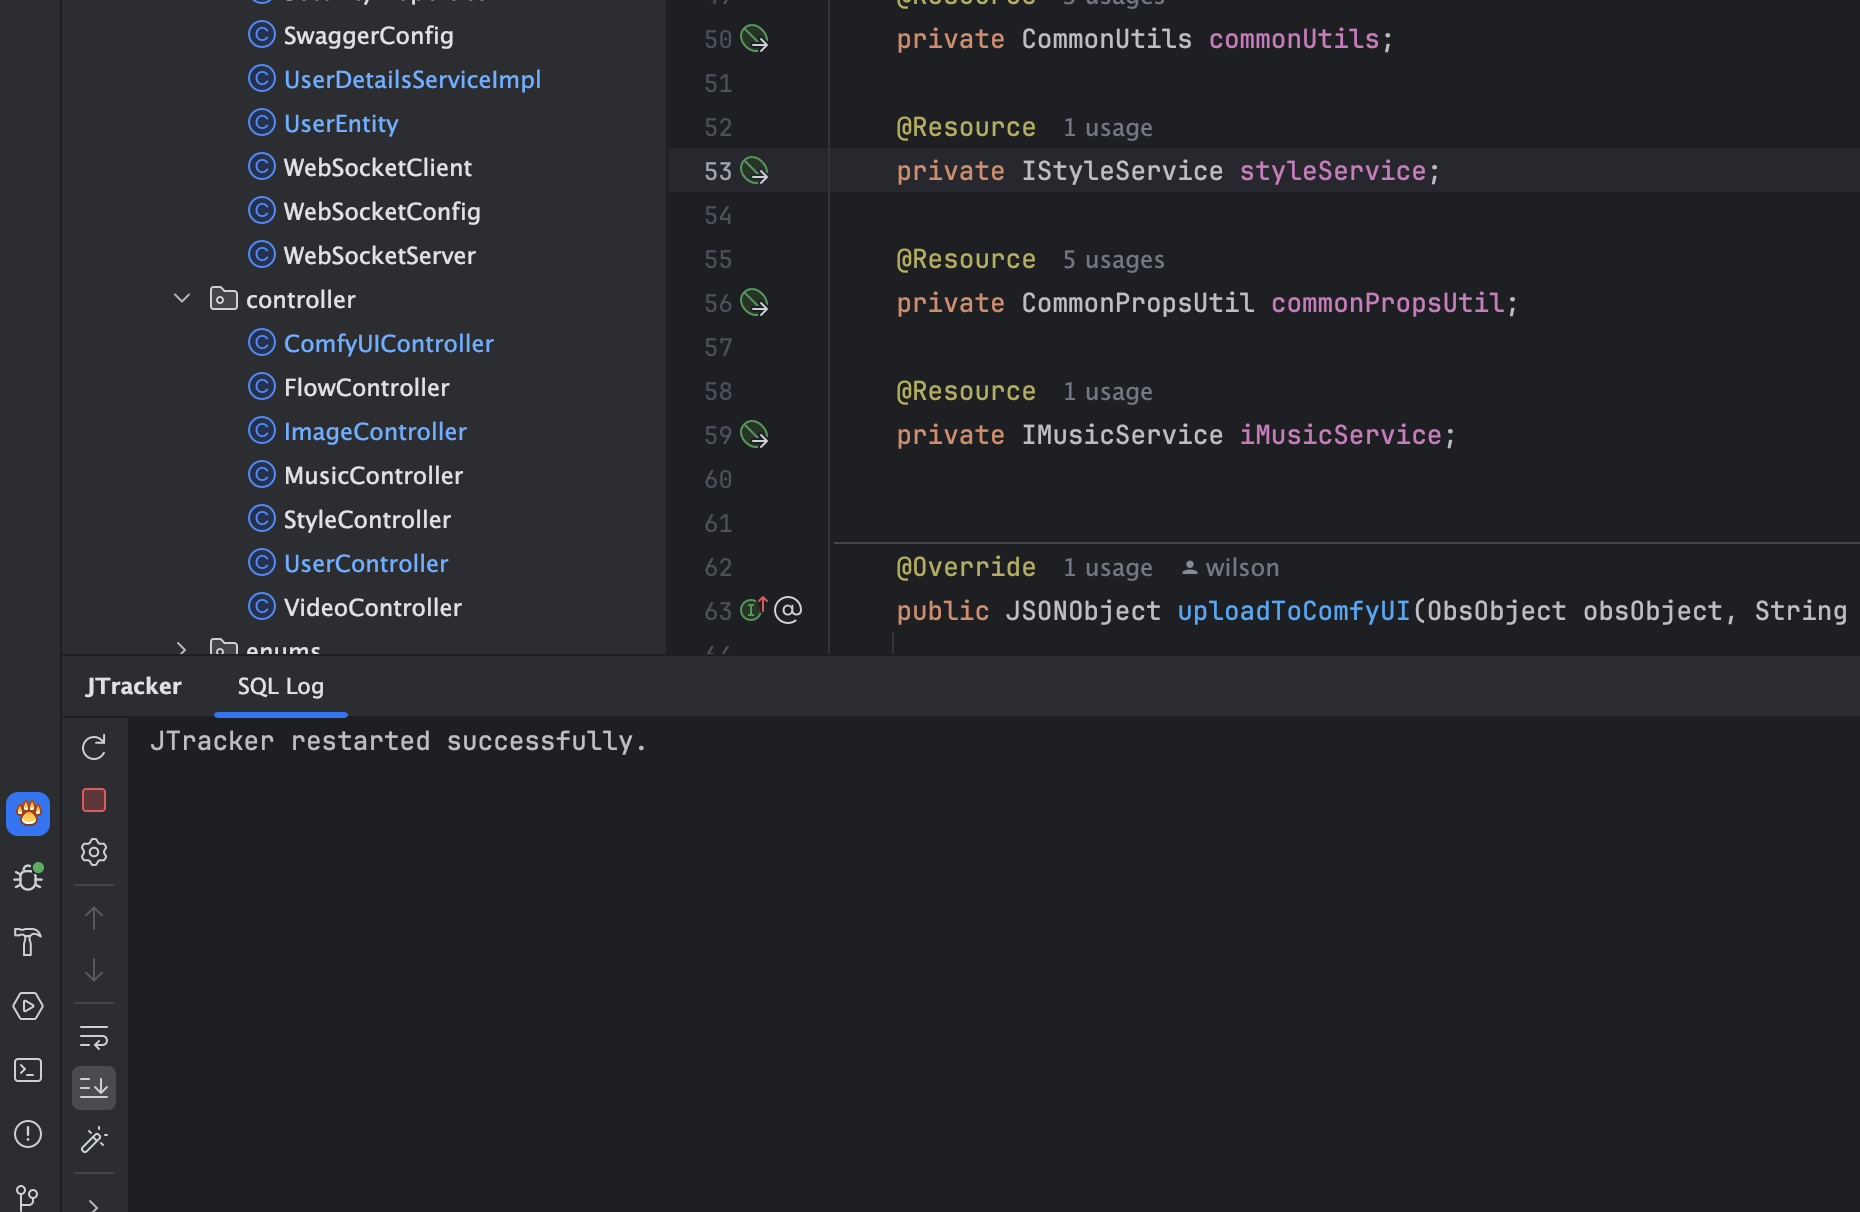The width and height of the screenshot is (1860, 1212).
Task: Click gutter bean icon on line 53
Action: 754,171
